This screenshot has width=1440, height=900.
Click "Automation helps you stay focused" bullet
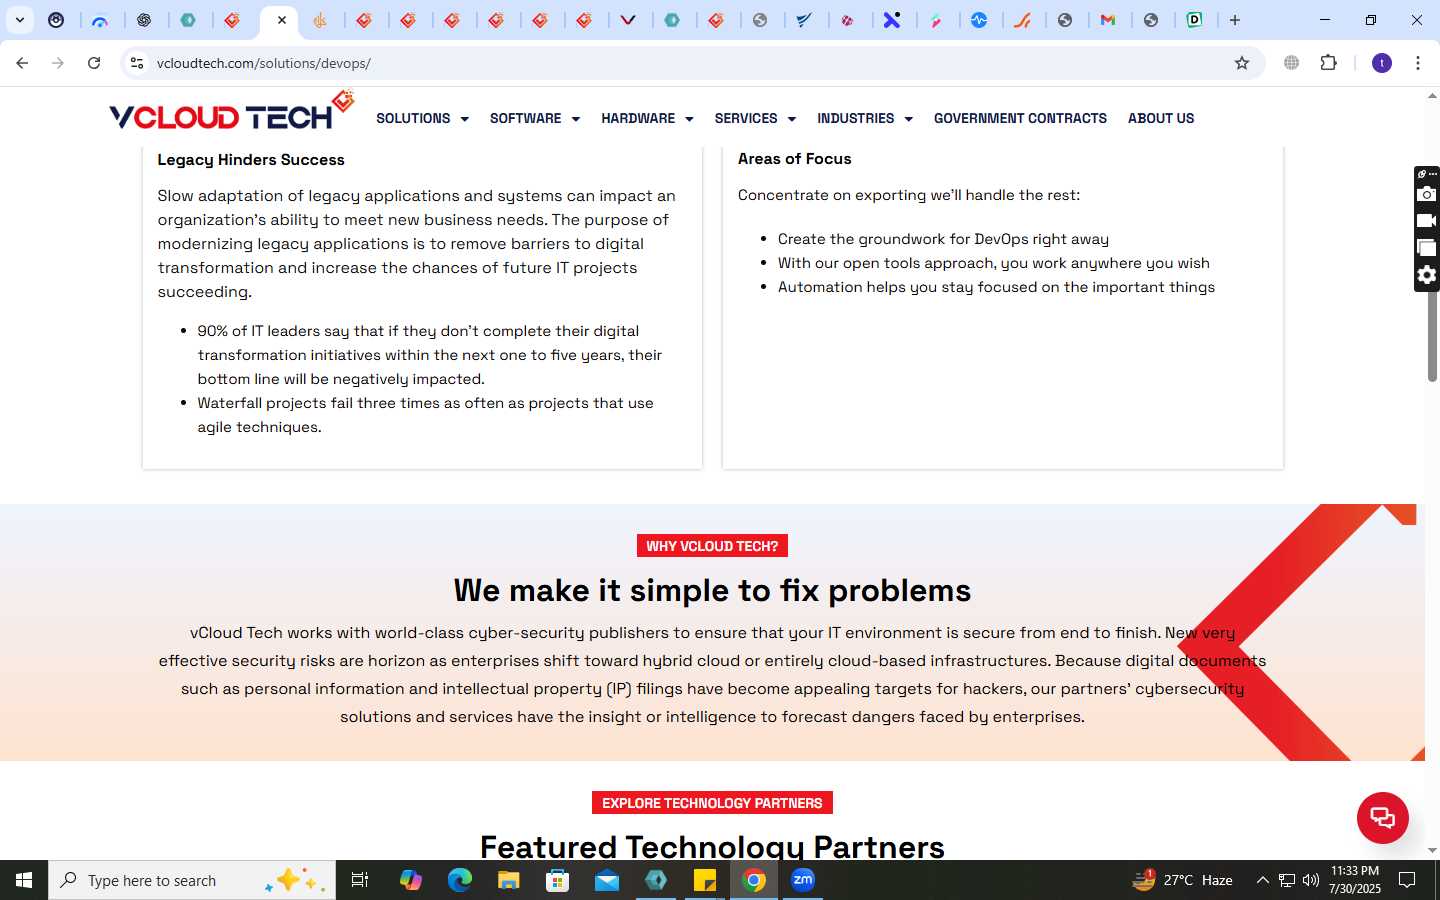996,287
